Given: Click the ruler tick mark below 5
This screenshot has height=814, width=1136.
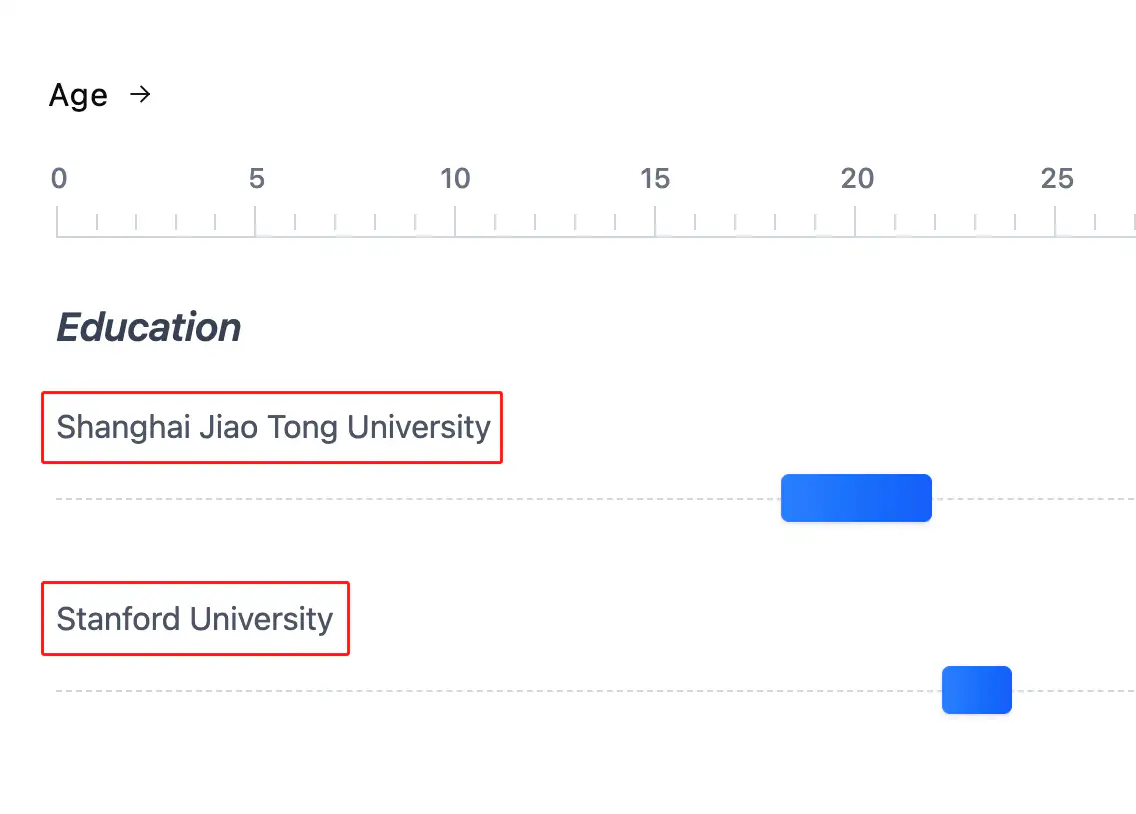Looking at the screenshot, I should click(x=255, y=221).
